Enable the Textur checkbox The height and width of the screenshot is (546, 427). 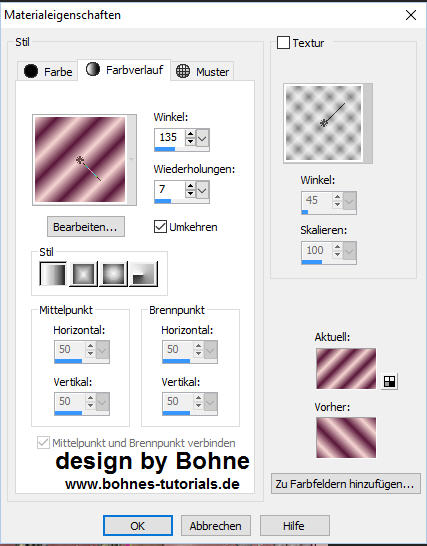coord(283,43)
